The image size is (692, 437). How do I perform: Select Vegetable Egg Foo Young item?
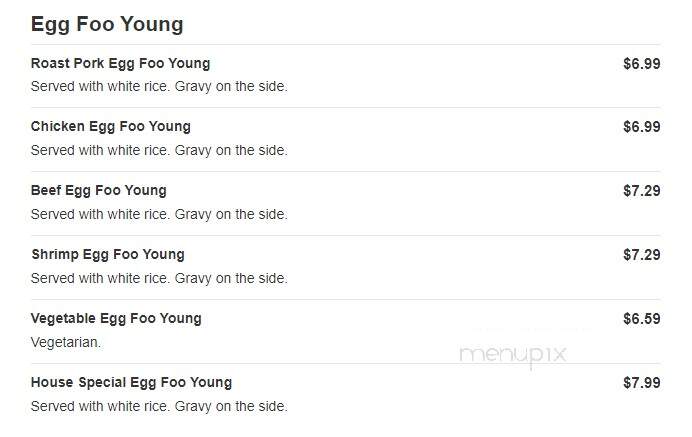pyautogui.click(x=116, y=319)
